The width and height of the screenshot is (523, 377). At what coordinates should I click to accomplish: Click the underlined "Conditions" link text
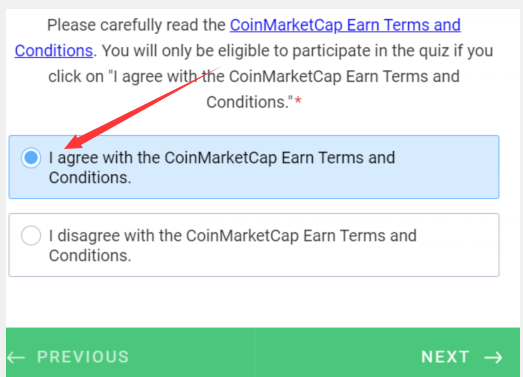pyautogui.click(x=54, y=51)
